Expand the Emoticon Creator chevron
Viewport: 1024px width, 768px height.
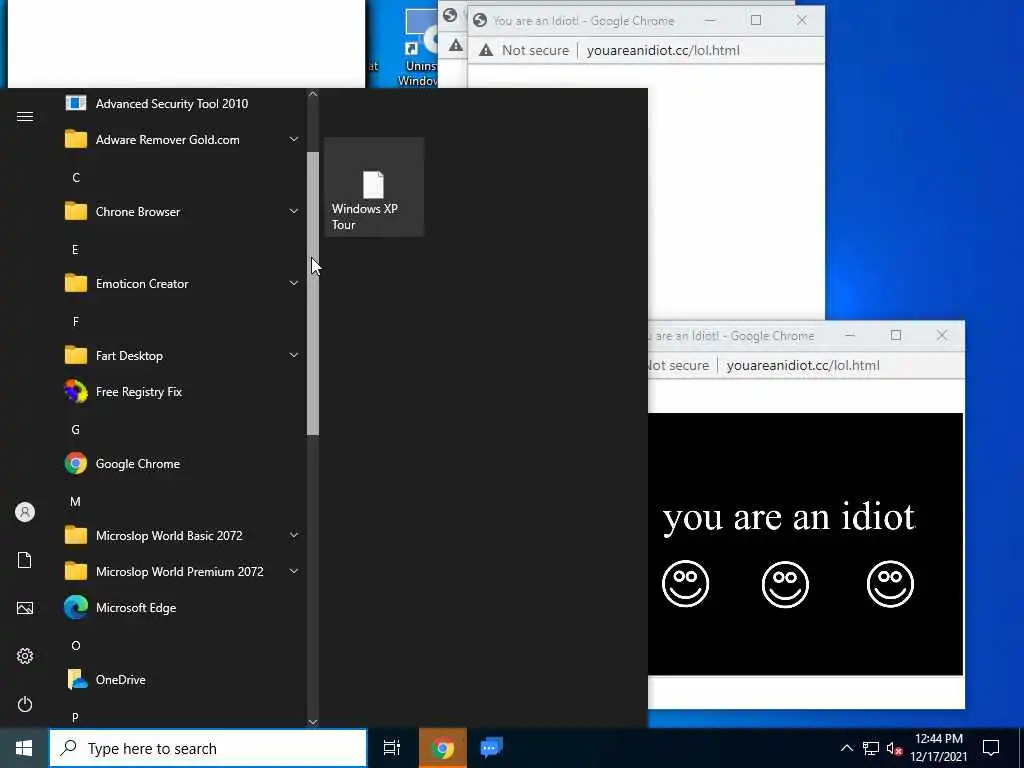[x=294, y=283]
